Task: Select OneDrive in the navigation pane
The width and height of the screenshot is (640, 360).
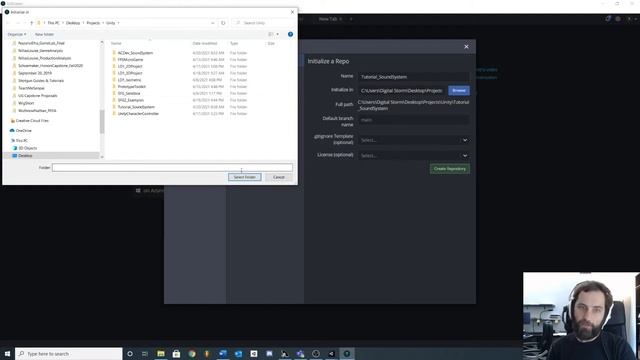Action: click(23, 131)
